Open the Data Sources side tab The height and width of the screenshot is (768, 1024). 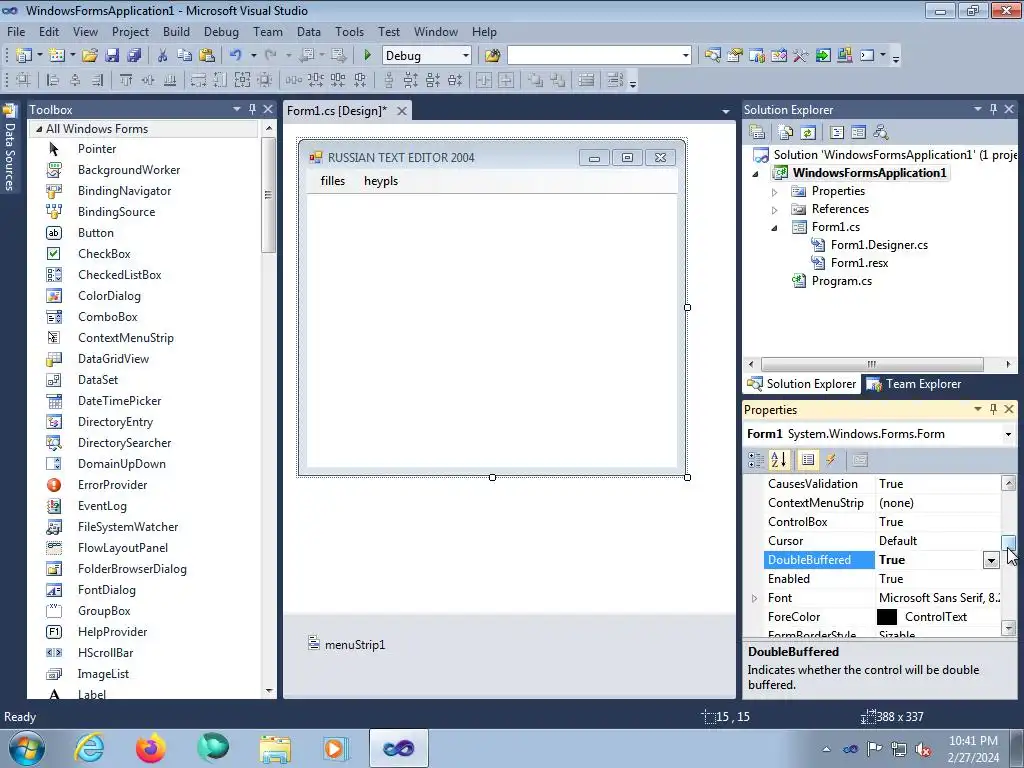[9, 149]
